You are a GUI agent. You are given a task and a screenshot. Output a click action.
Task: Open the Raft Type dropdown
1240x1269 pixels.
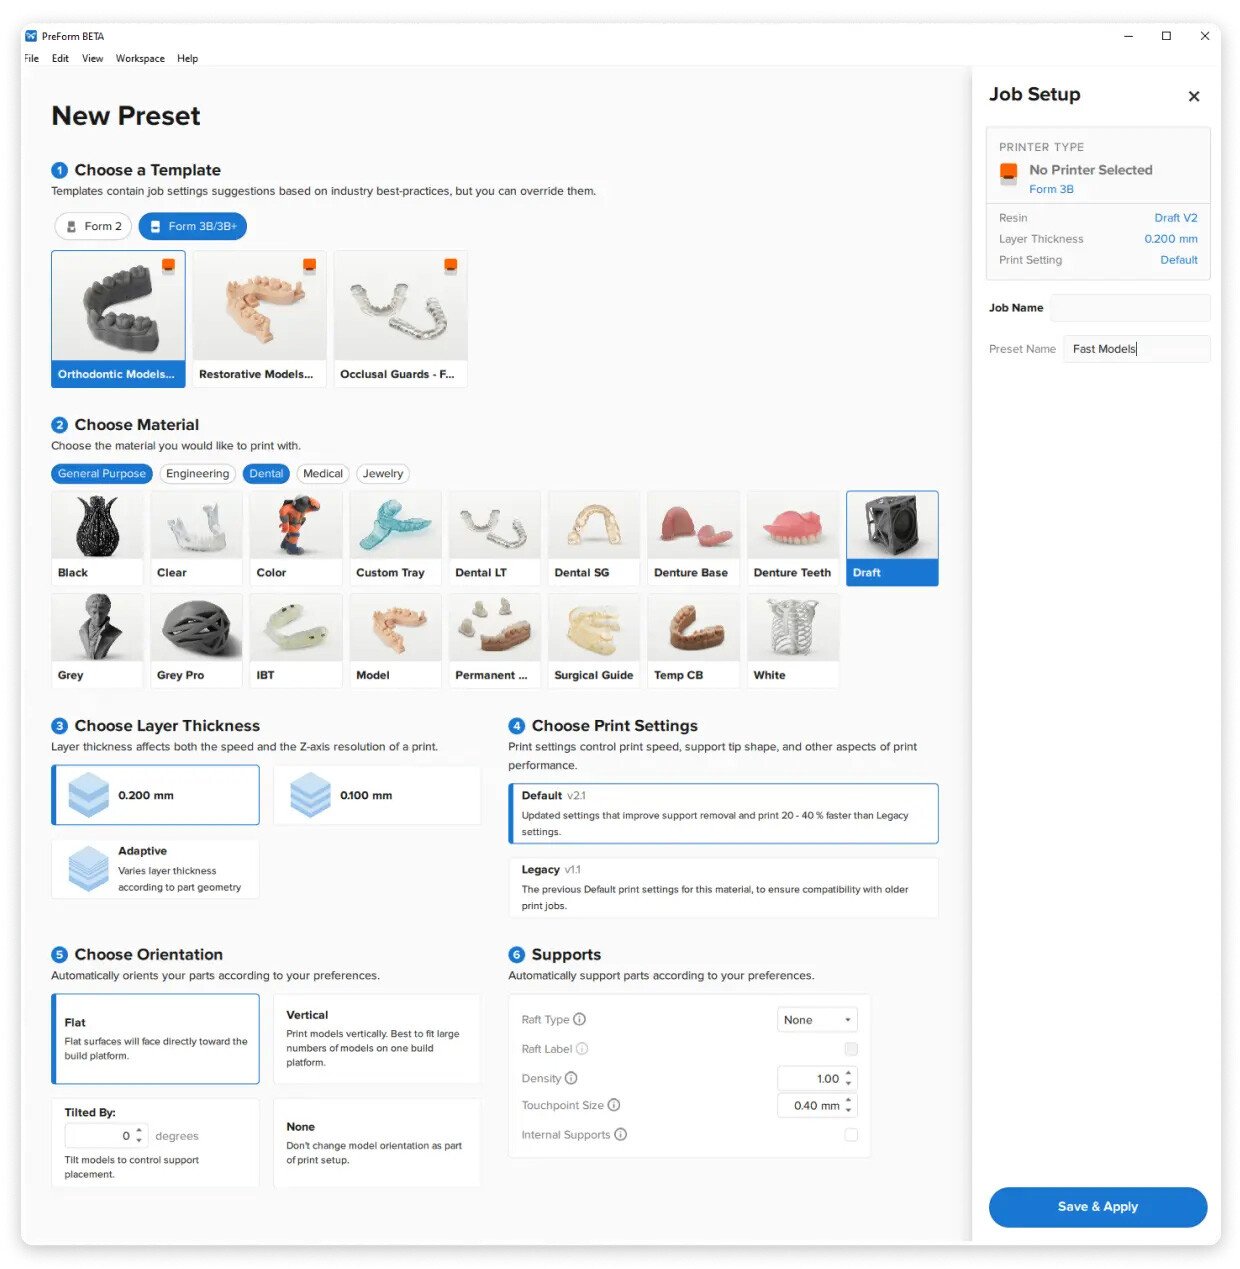tap(817, 1020)
